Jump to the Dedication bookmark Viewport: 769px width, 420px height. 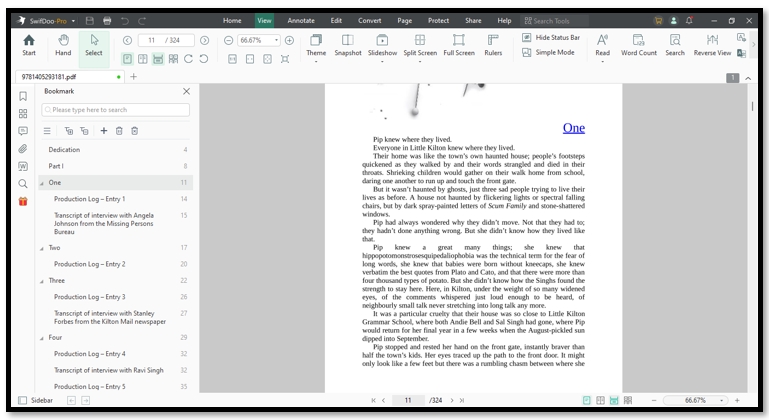[64, 150]
